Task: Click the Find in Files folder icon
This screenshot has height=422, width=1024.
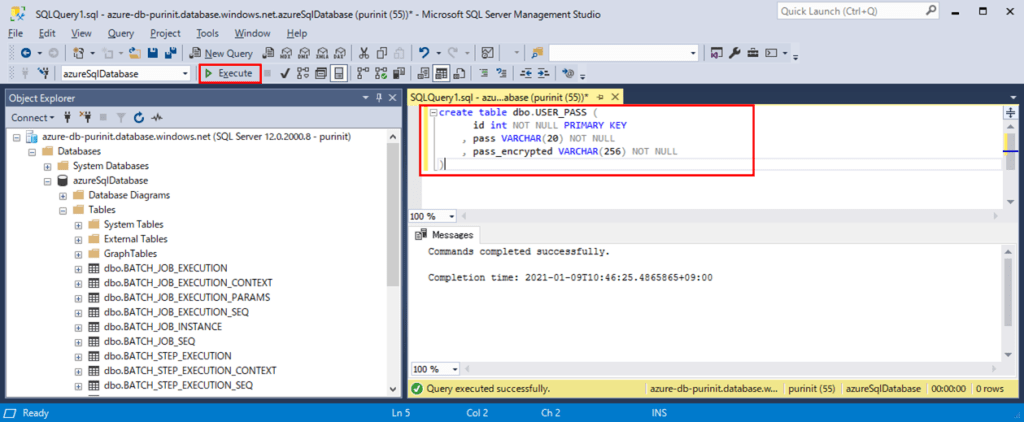Action: [x=537, y=54]
